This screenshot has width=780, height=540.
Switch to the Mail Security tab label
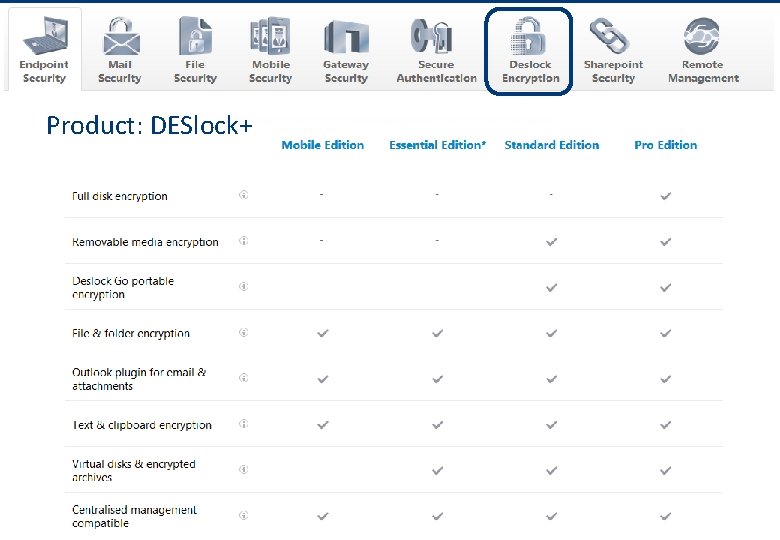click(119, 71)
